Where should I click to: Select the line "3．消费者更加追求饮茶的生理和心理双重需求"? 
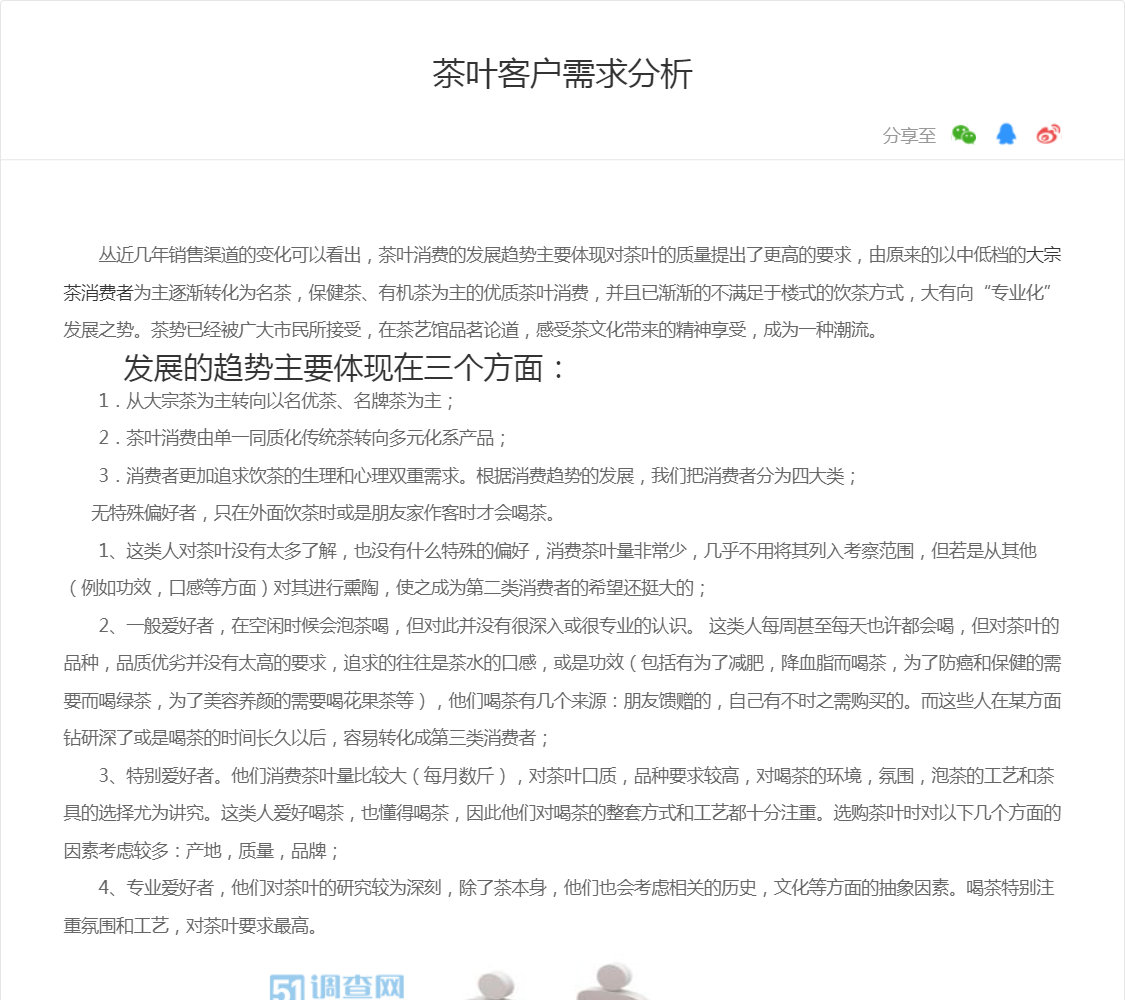pos(477,476)
